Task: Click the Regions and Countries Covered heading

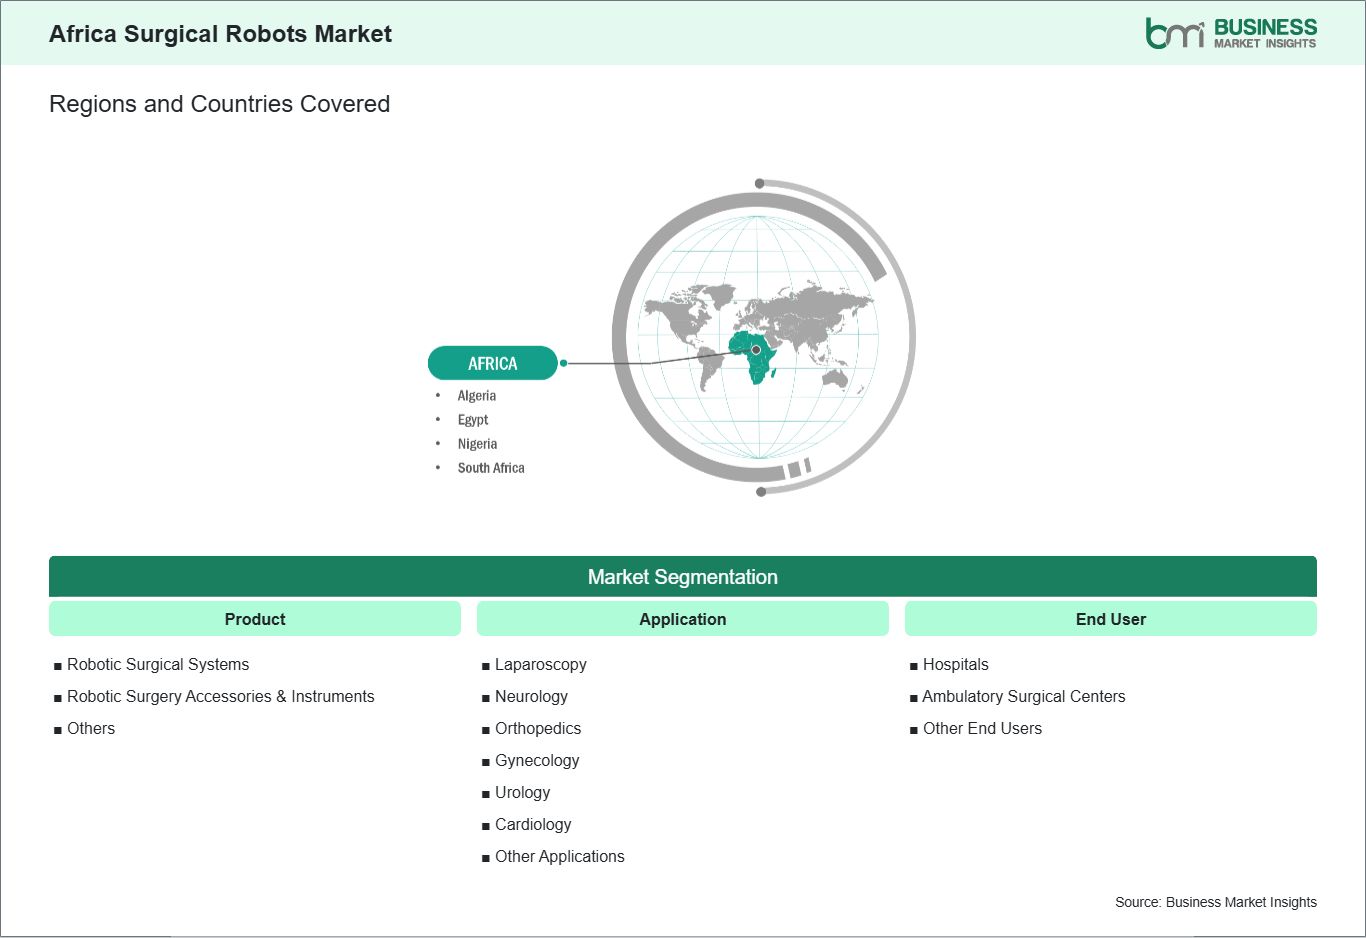Action: pos(219,104)
